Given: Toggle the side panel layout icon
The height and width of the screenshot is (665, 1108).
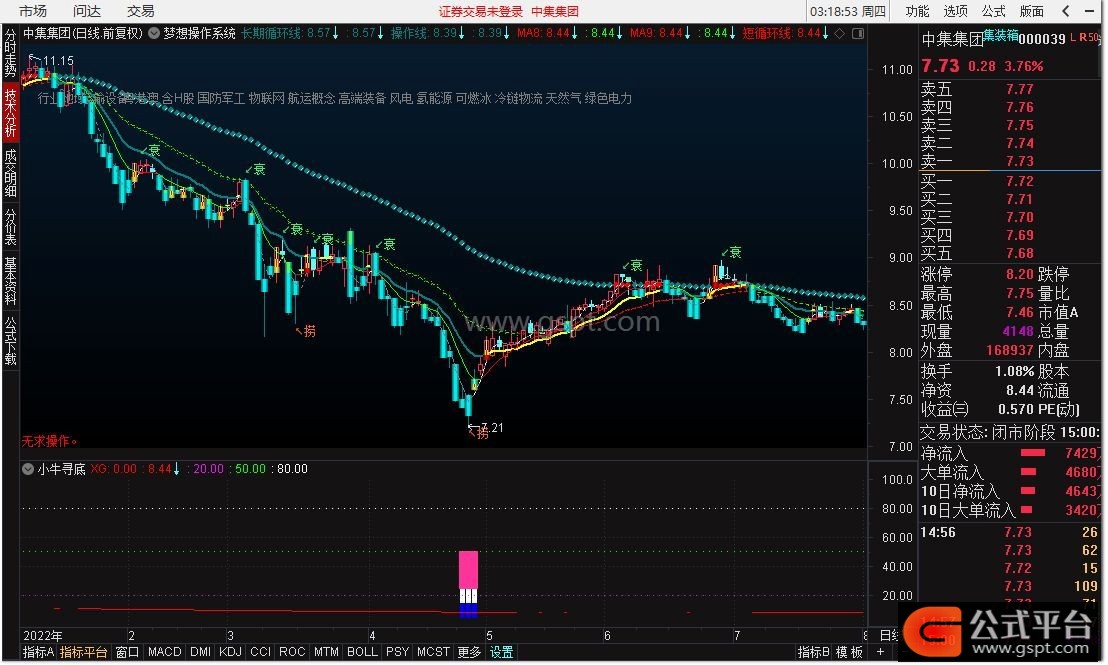Looking at the screenshot, I should [x=858, y=33].
